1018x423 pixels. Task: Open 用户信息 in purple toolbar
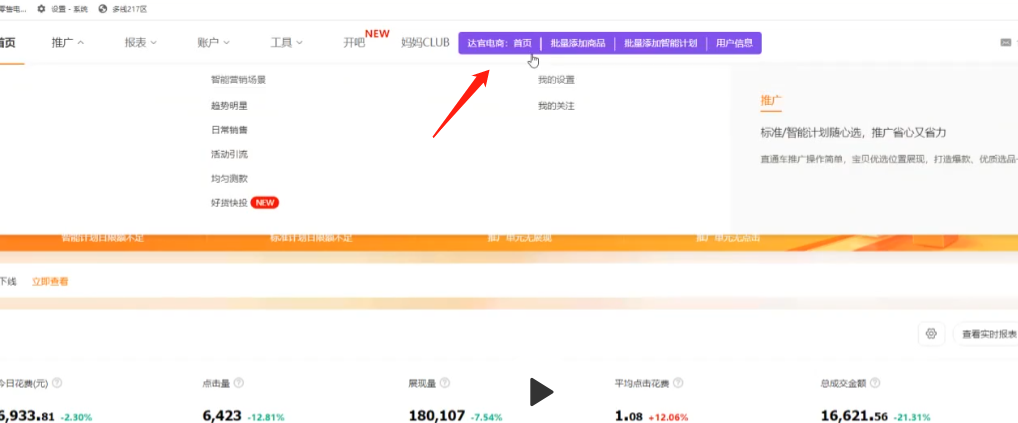click(x=734, y=44)
